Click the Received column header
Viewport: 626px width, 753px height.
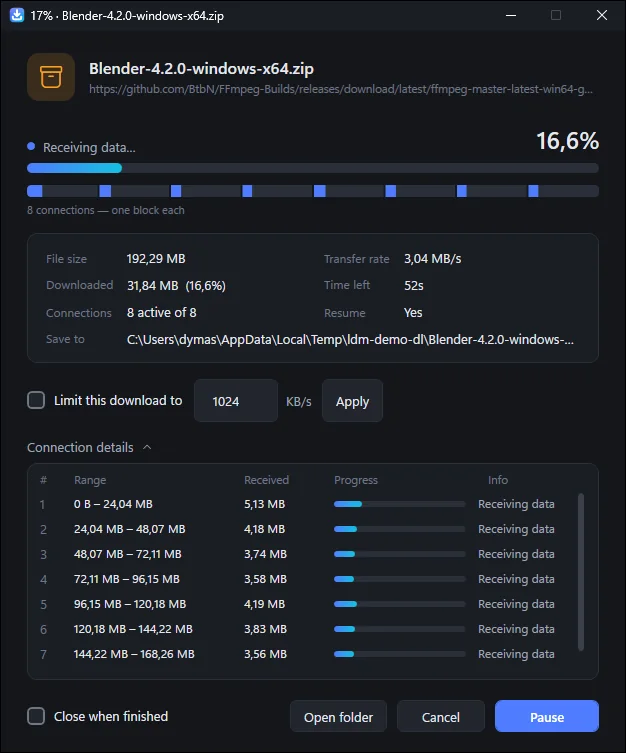click(x=266, y=480)
